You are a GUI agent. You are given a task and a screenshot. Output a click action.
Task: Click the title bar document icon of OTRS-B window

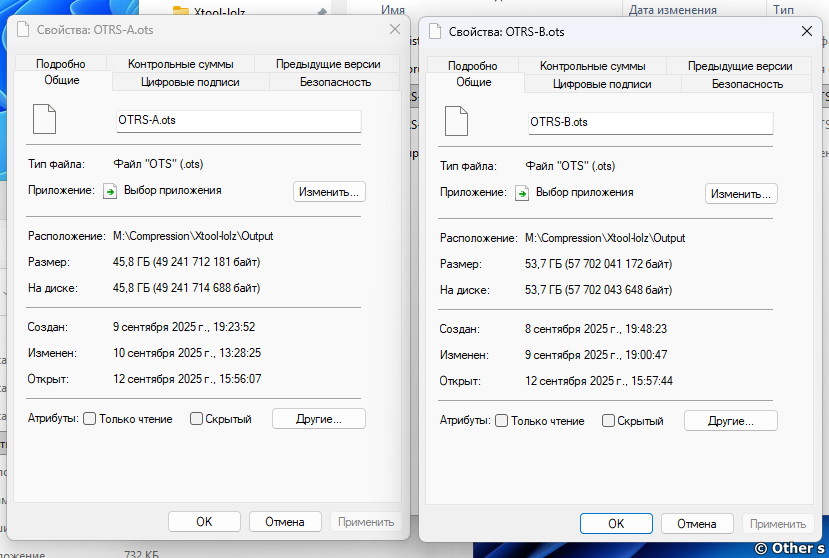434,32
